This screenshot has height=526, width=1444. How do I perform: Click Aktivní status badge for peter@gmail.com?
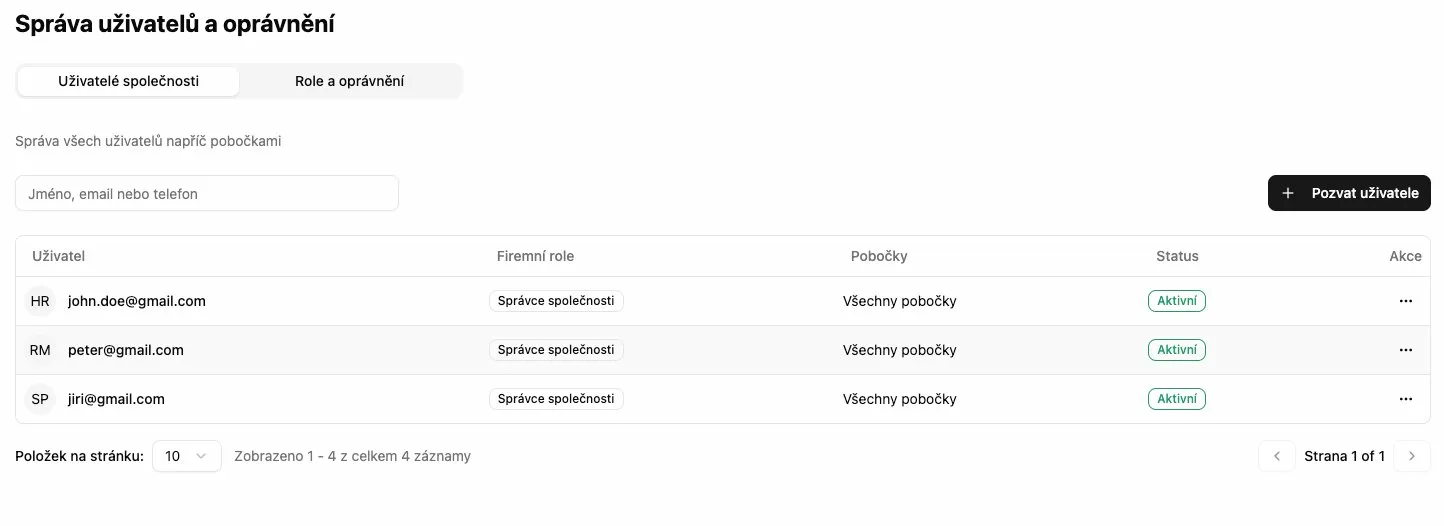1176,350
